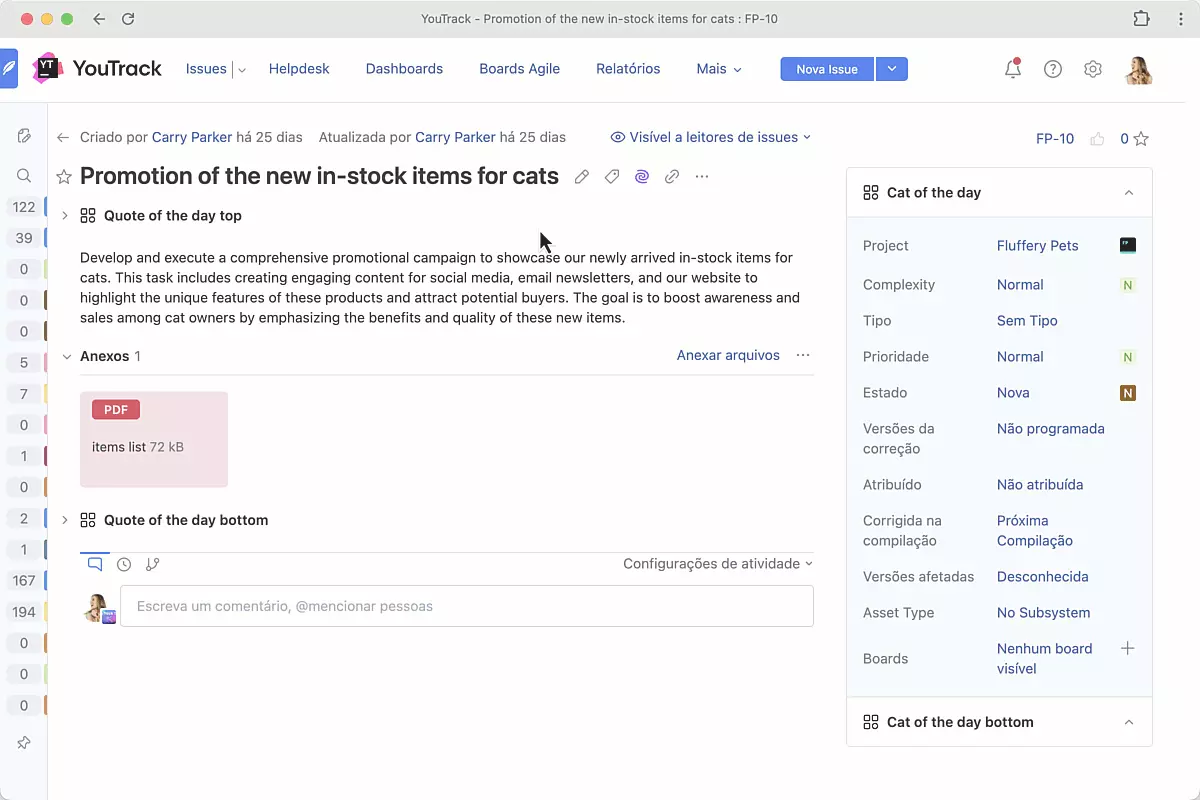Image resolution: width=1200 pixels, height=800 pixels.
Task: Expand Quote of the day top
Action: click(65, 216)
